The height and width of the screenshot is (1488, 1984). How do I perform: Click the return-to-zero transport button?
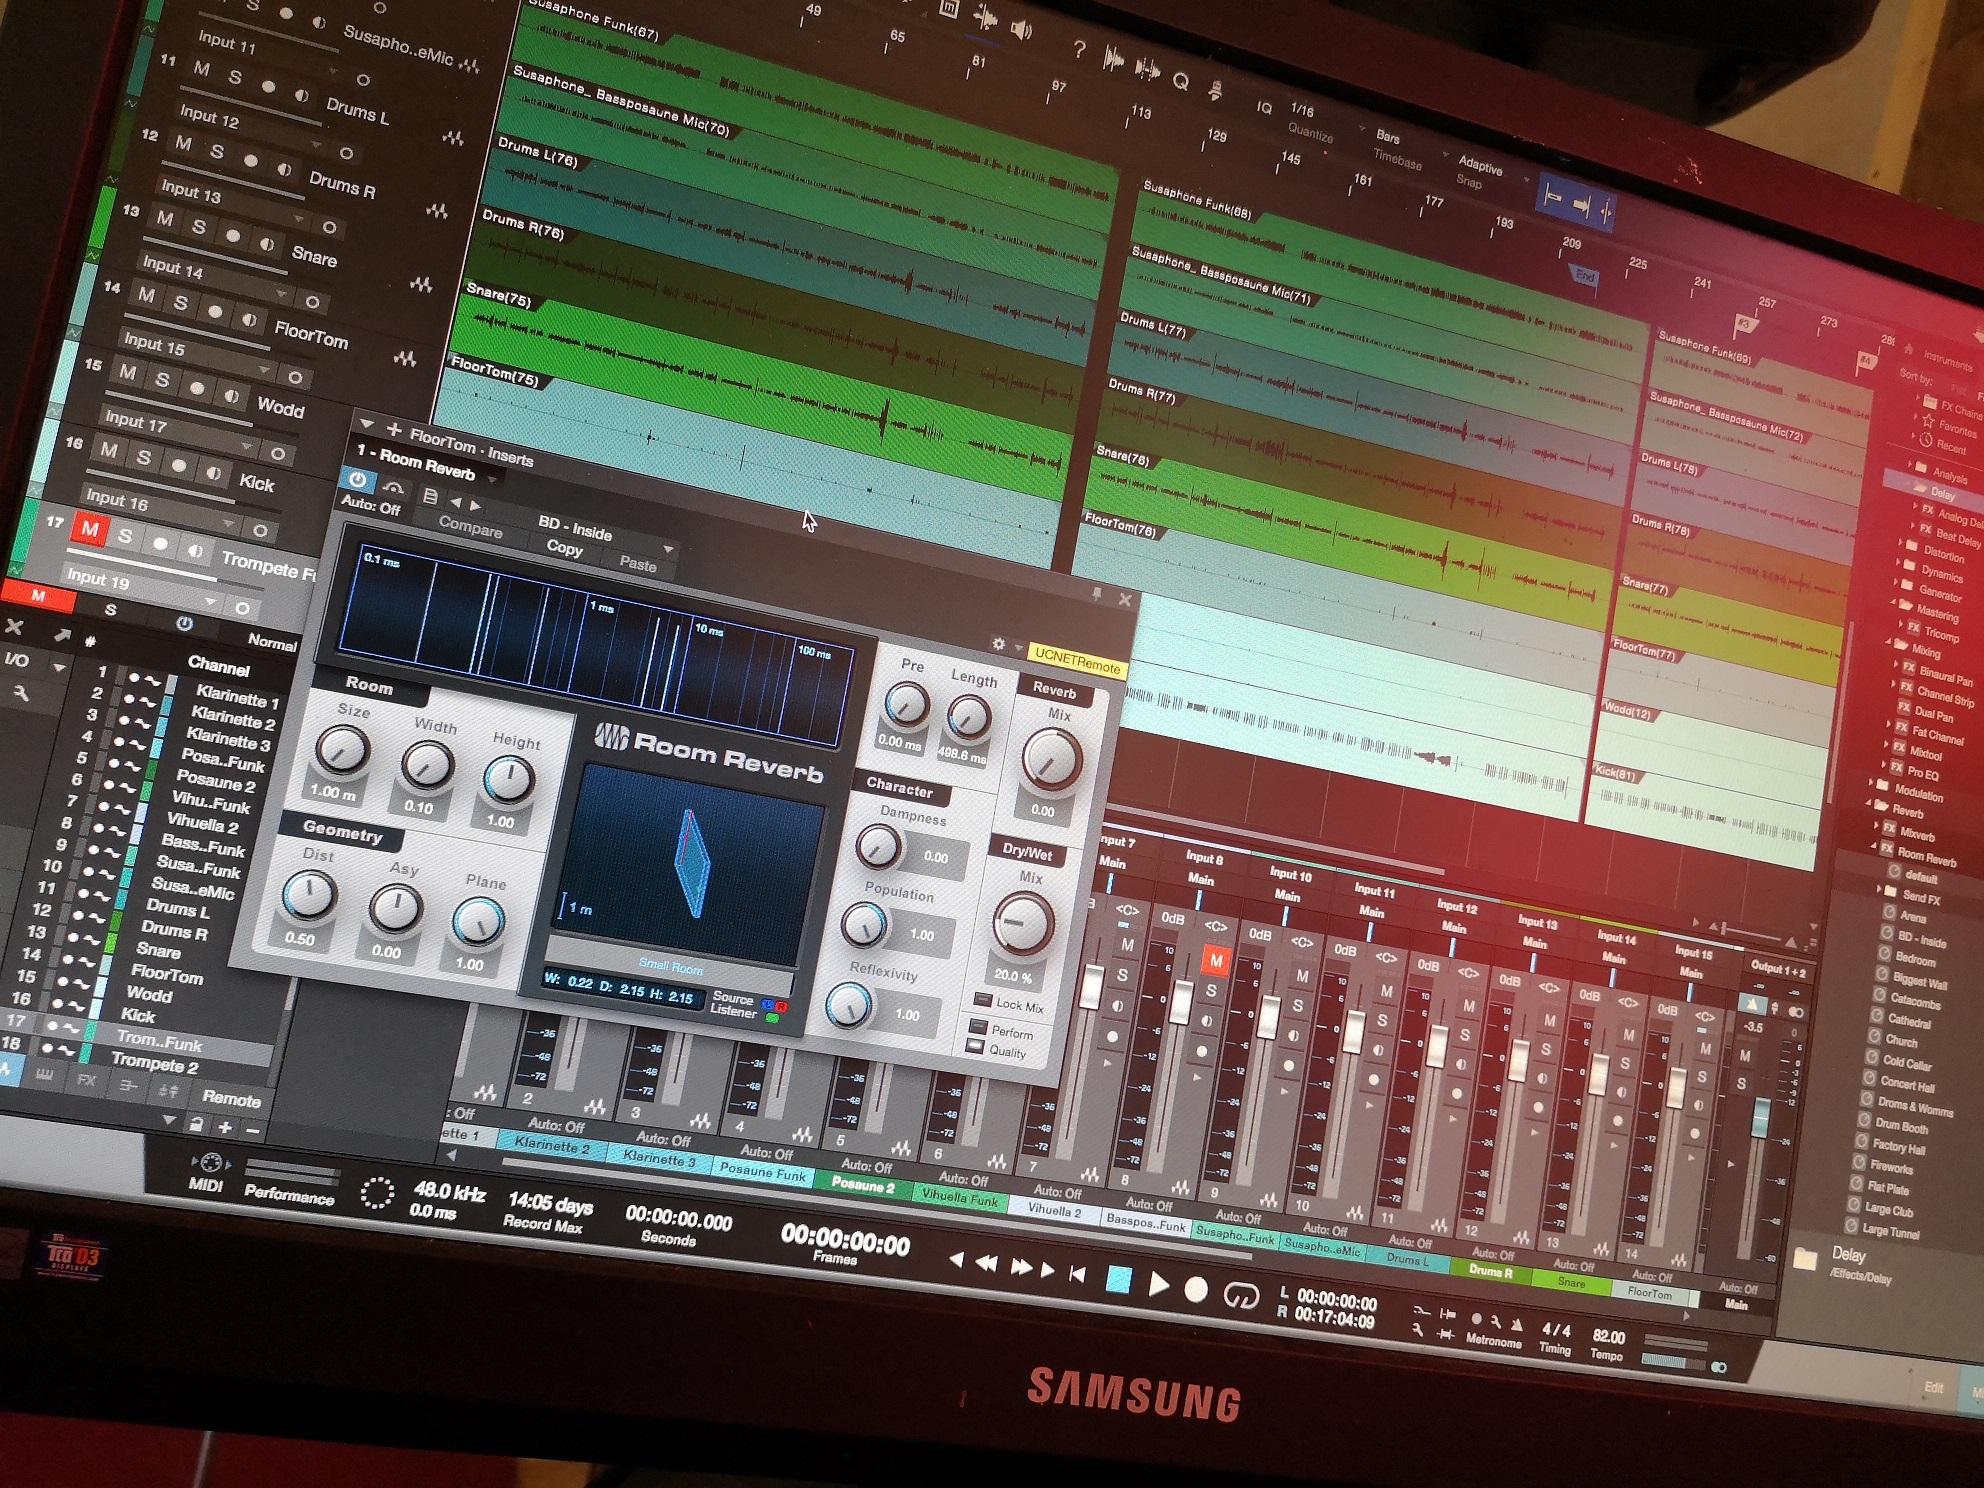point(1077,1274)
